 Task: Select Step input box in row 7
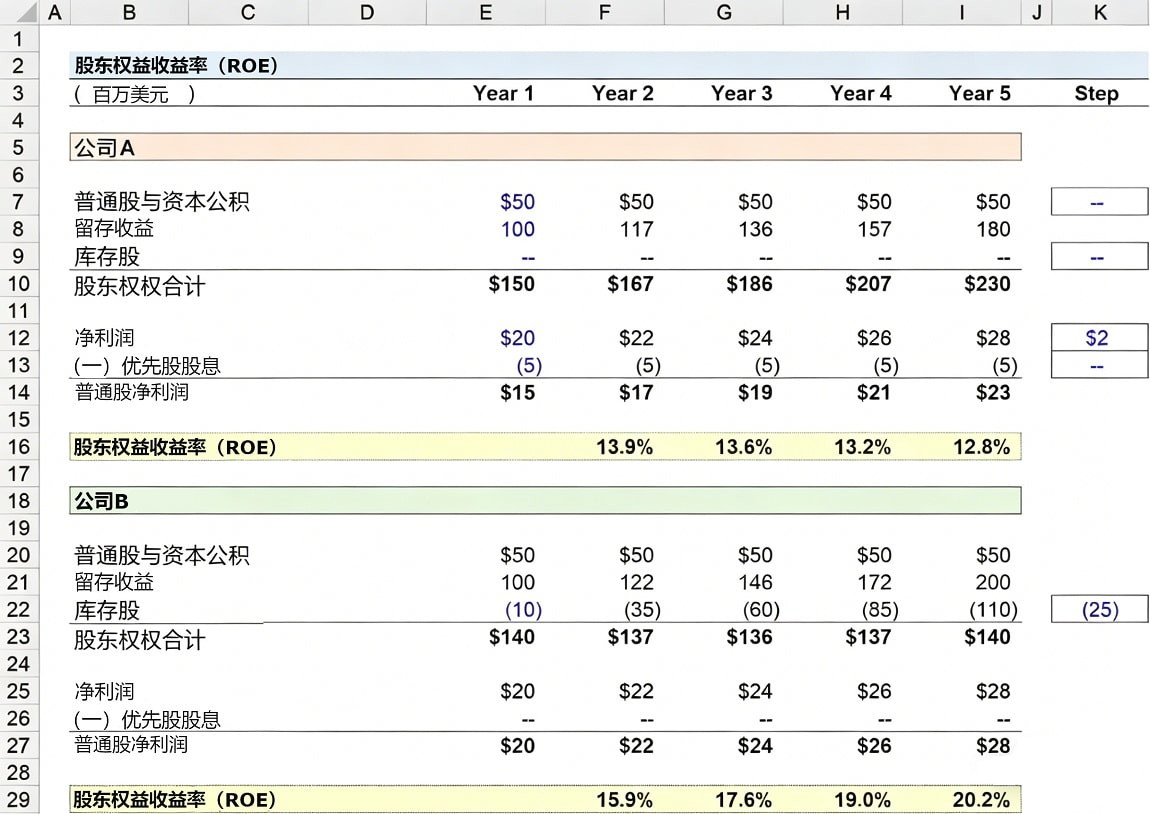pos(1098,202)
